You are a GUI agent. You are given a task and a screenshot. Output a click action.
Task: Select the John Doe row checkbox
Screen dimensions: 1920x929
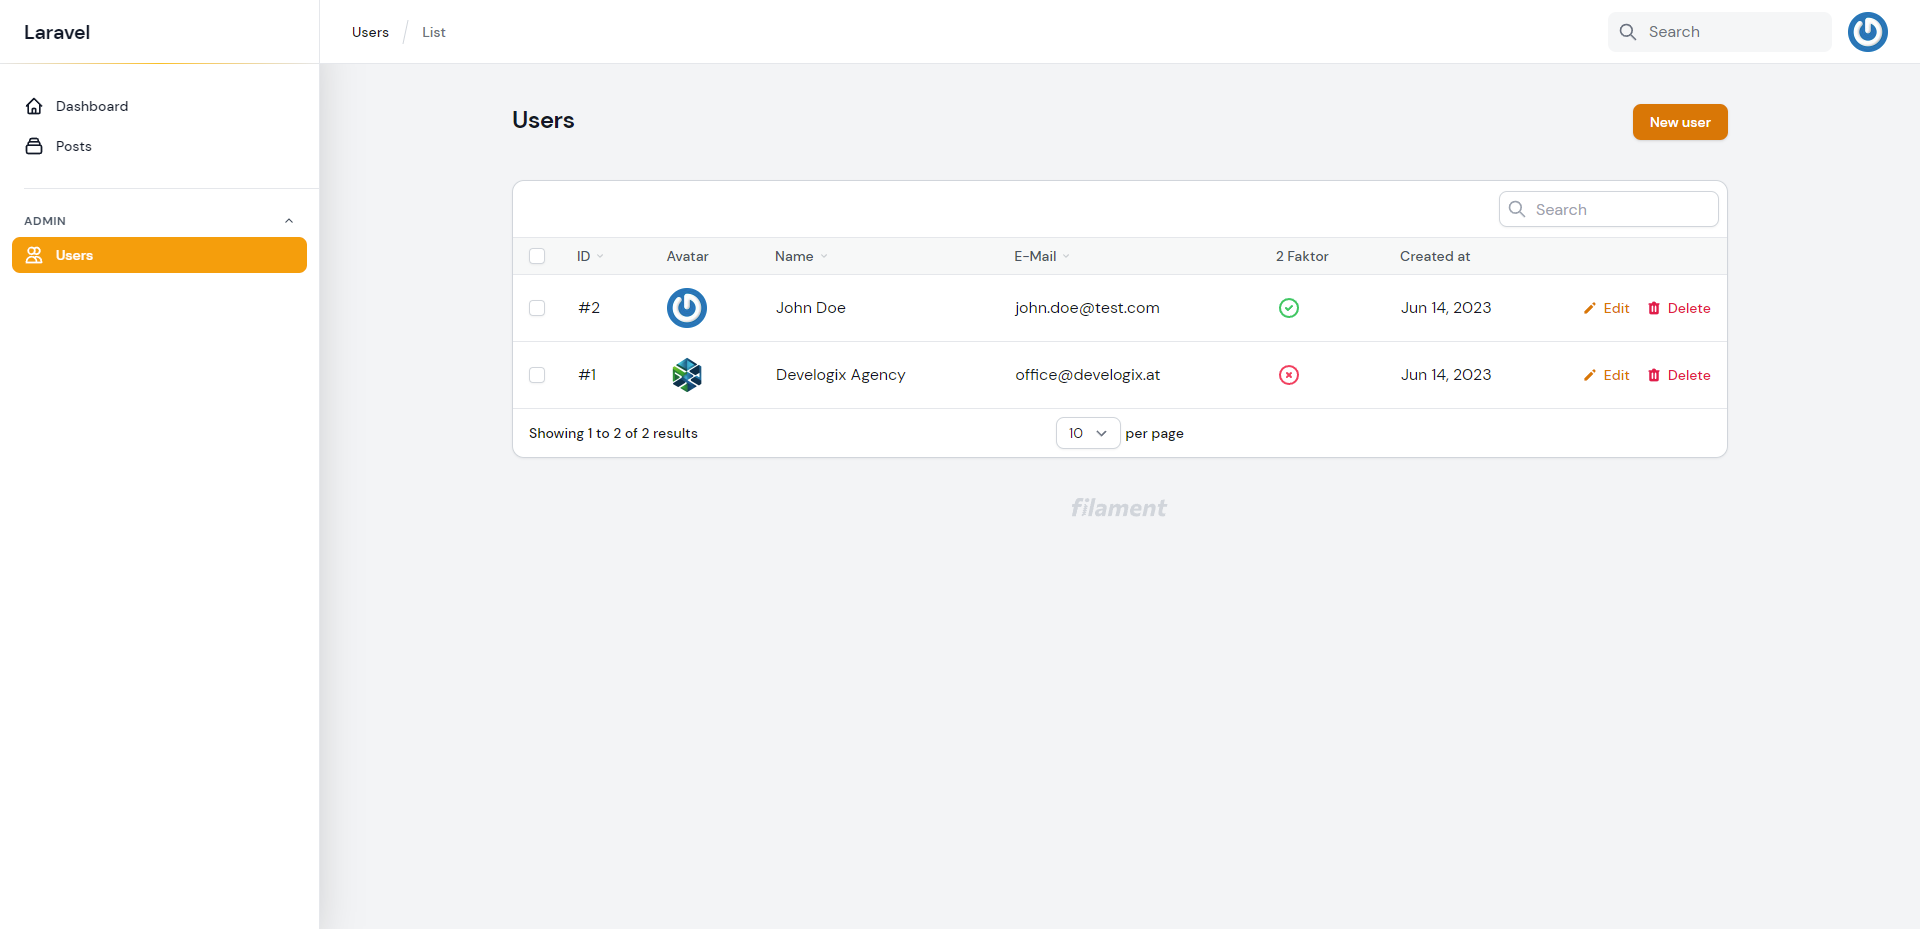click(x=537, y=308)
